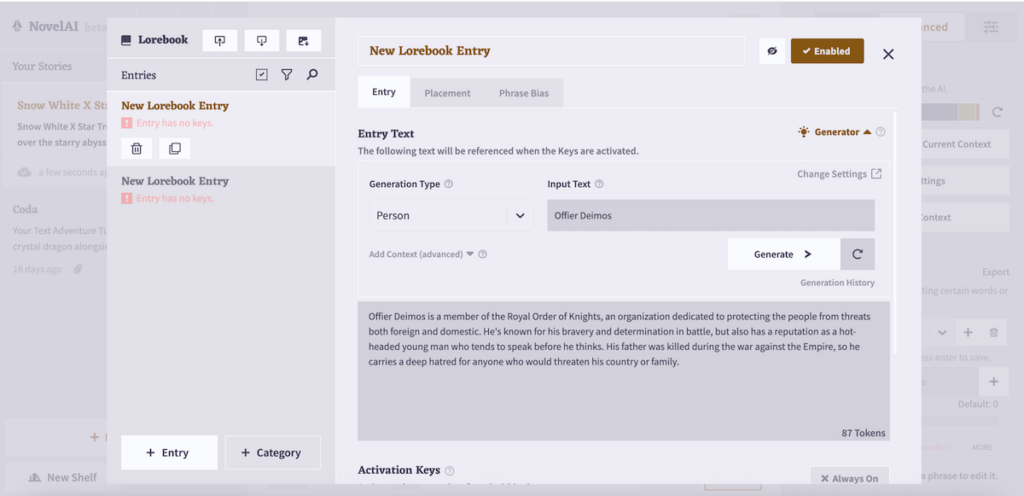Collapse the Generator section
The width and height of the screenshot is (1024, 496).
[x=835, y=132]
